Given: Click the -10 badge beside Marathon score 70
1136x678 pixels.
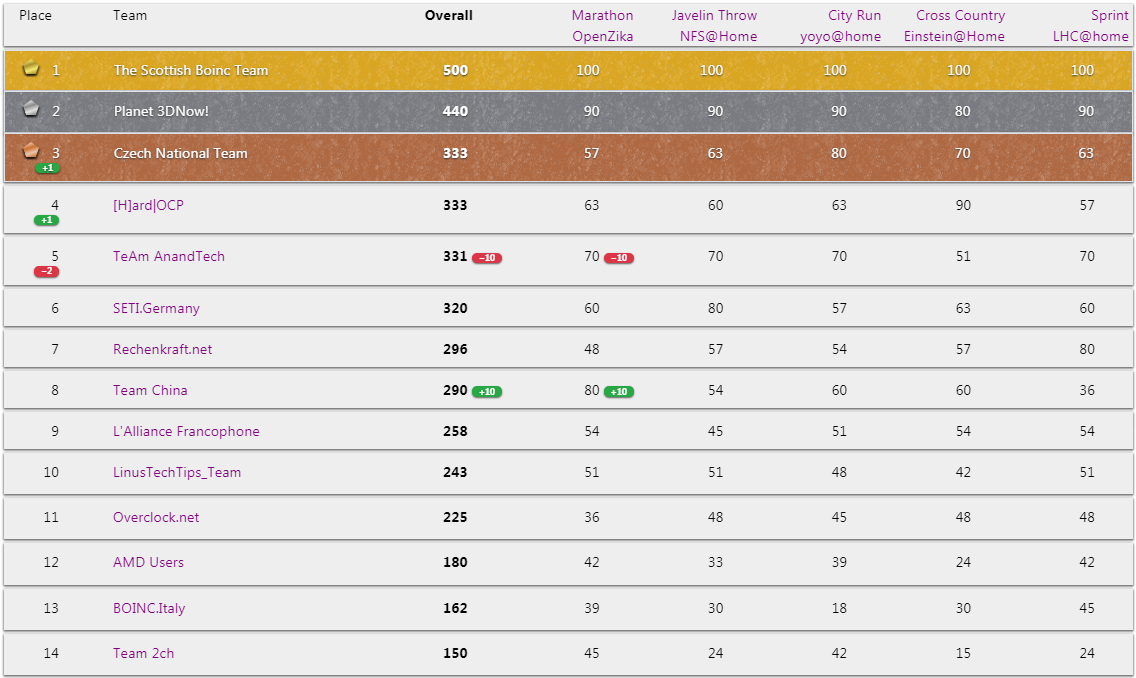Looking at the screenshot, I should [x=619, y=258].
